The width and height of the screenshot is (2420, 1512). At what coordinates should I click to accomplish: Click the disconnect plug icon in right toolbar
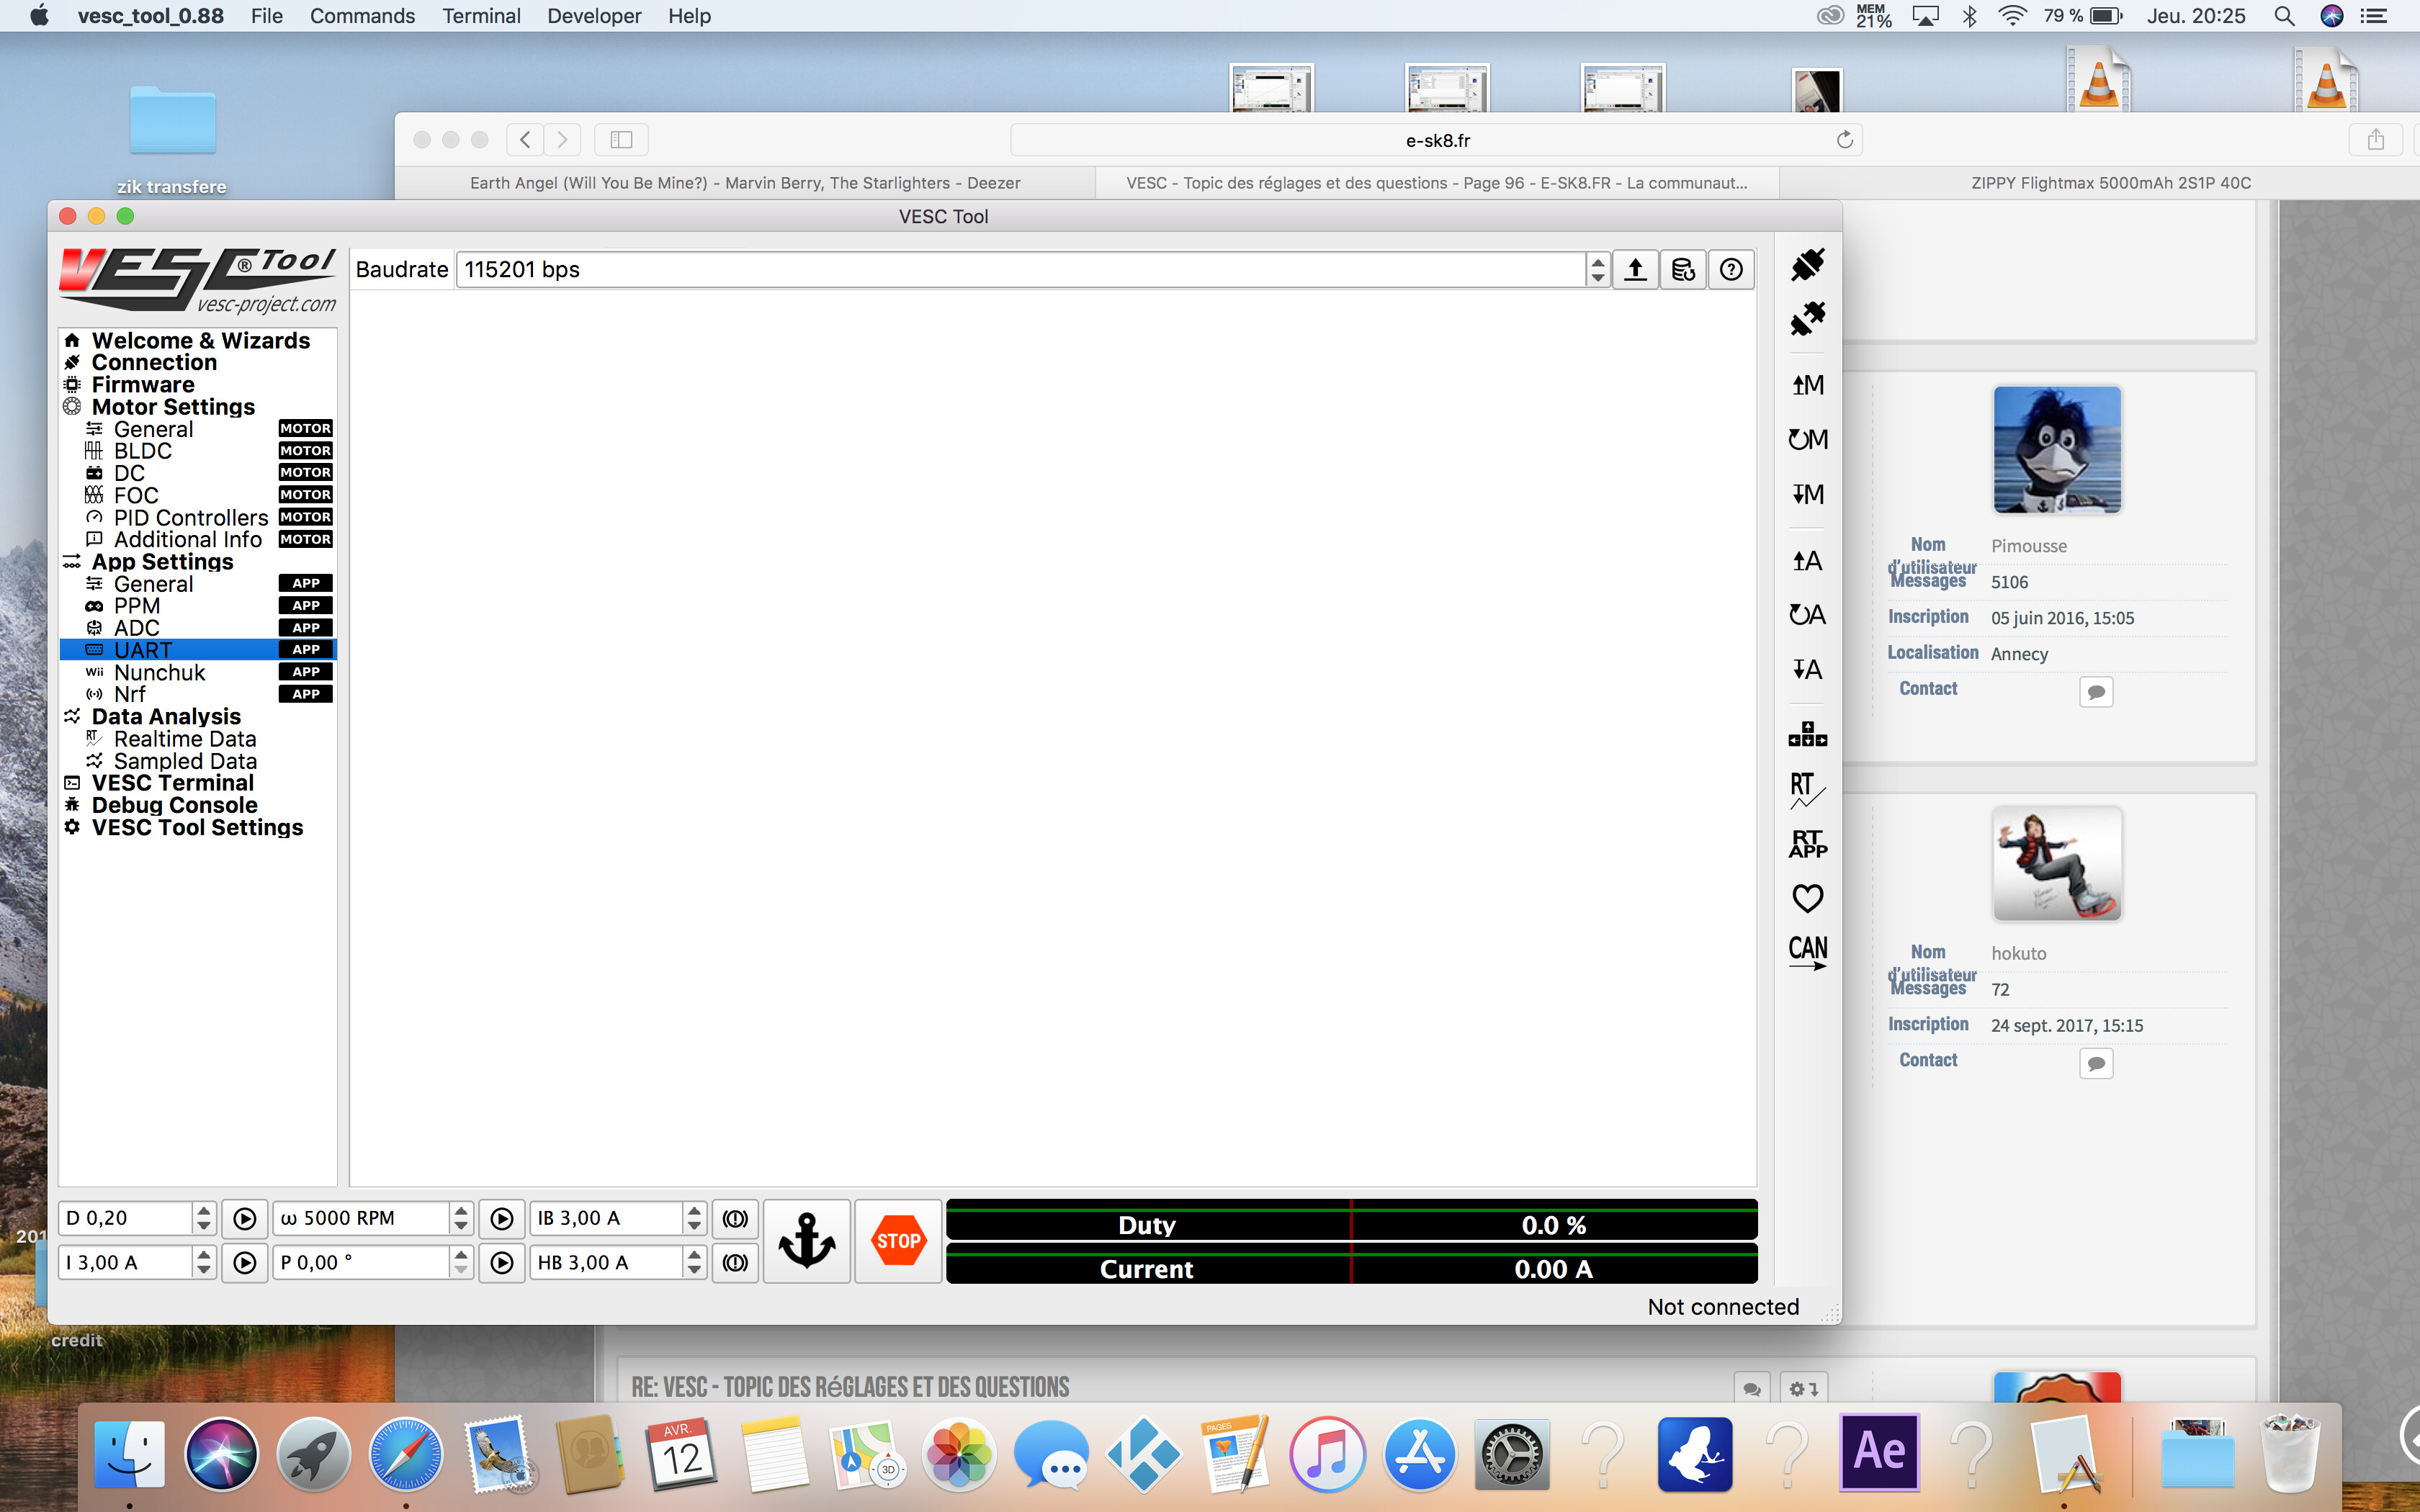click(1807, 319)
